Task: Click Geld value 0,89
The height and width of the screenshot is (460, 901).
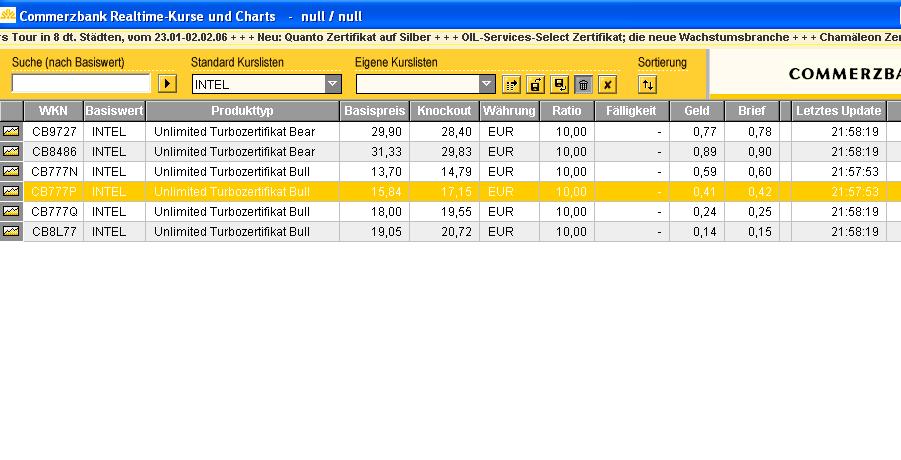Action: click(704, 152)
